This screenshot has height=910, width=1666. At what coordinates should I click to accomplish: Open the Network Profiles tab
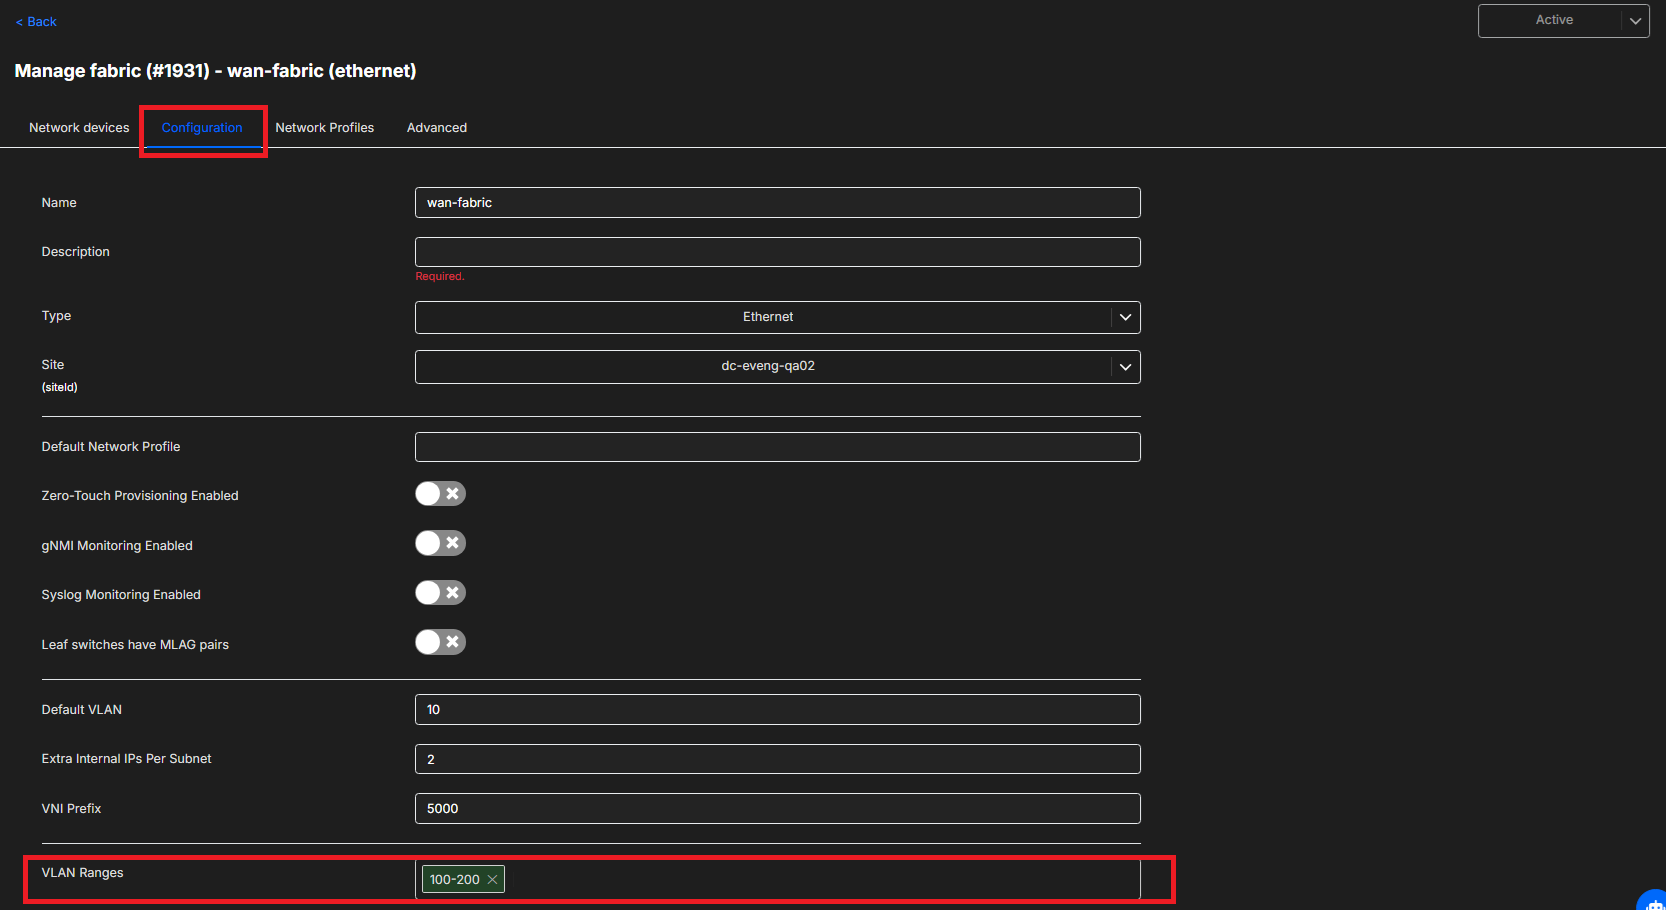pos(324,128)
